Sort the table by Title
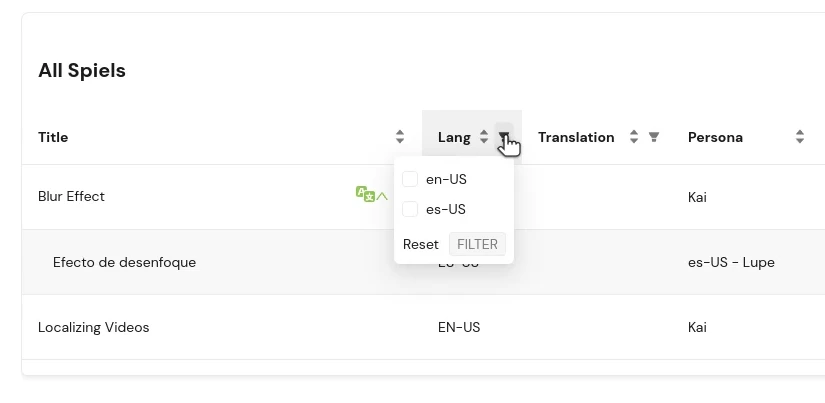The width and height of the screenshot is (825, 403). coord(400,137)
